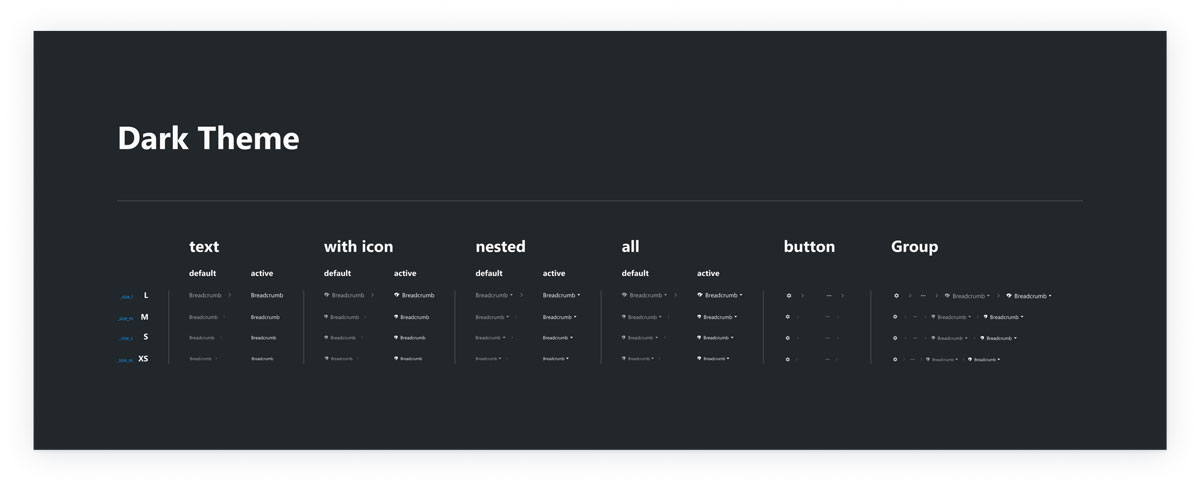Click the ellipsis button in button column, L row
This screenshot has height=486, width=1200.
pyautogui.click(x=829, y=296)
